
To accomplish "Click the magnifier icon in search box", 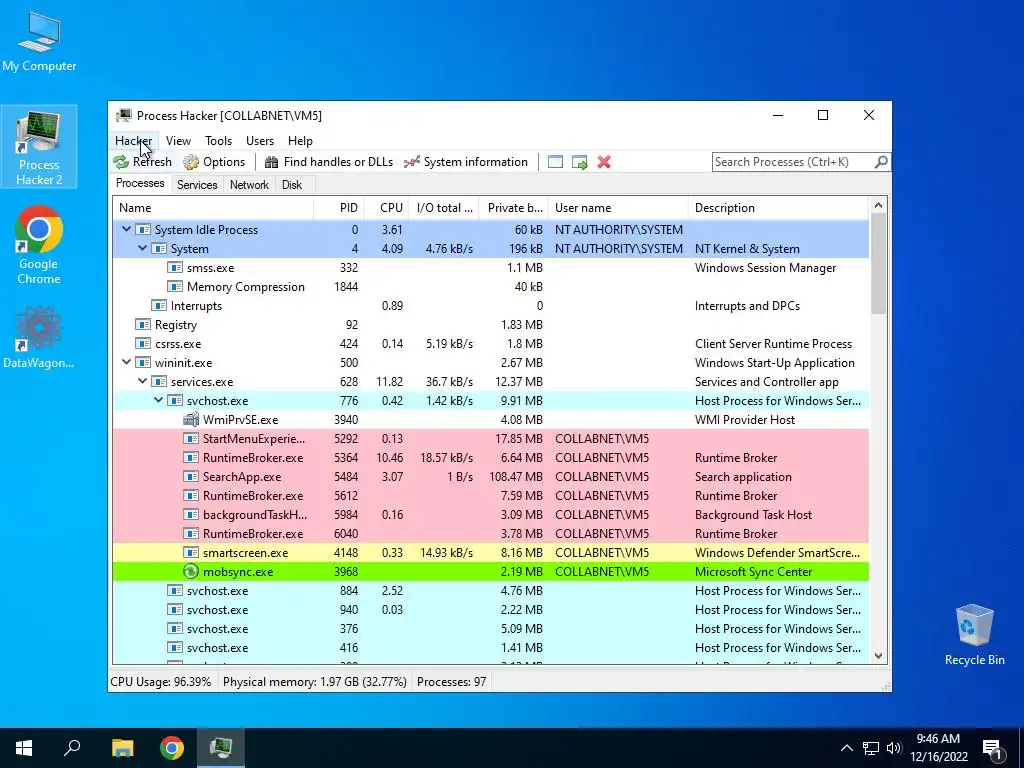I will click(880, 161).
